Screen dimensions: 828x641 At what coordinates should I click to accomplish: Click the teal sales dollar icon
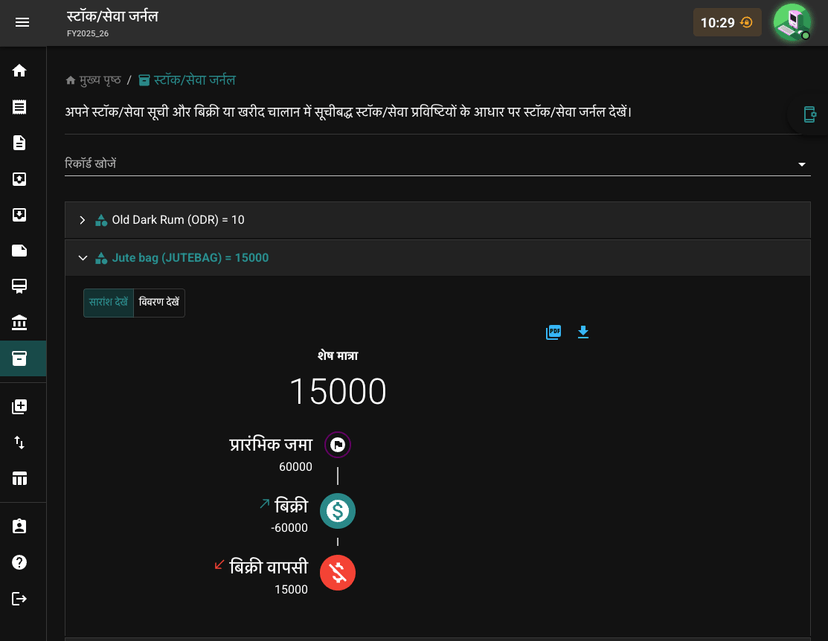click(x=337, y=511)
